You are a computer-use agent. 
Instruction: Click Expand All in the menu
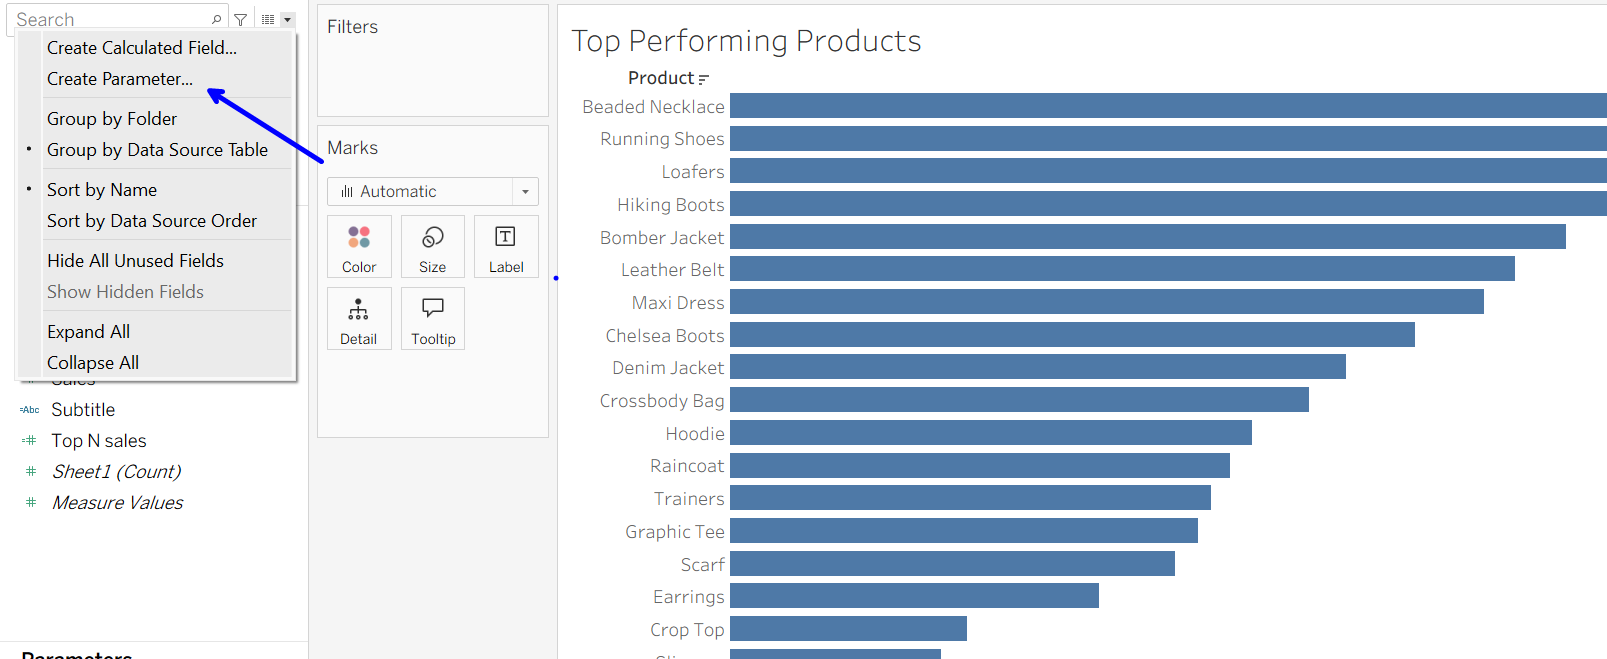(88, 332)
